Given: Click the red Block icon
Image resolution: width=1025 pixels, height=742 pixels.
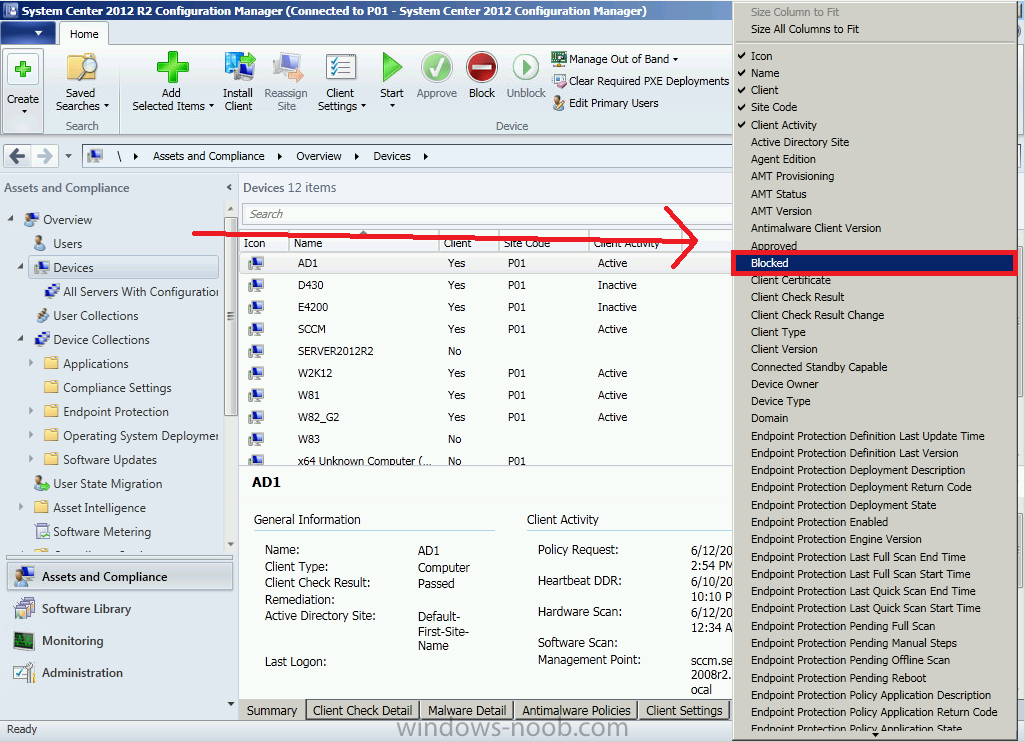Looking at the screenshot, I should [x=482, y=67].
